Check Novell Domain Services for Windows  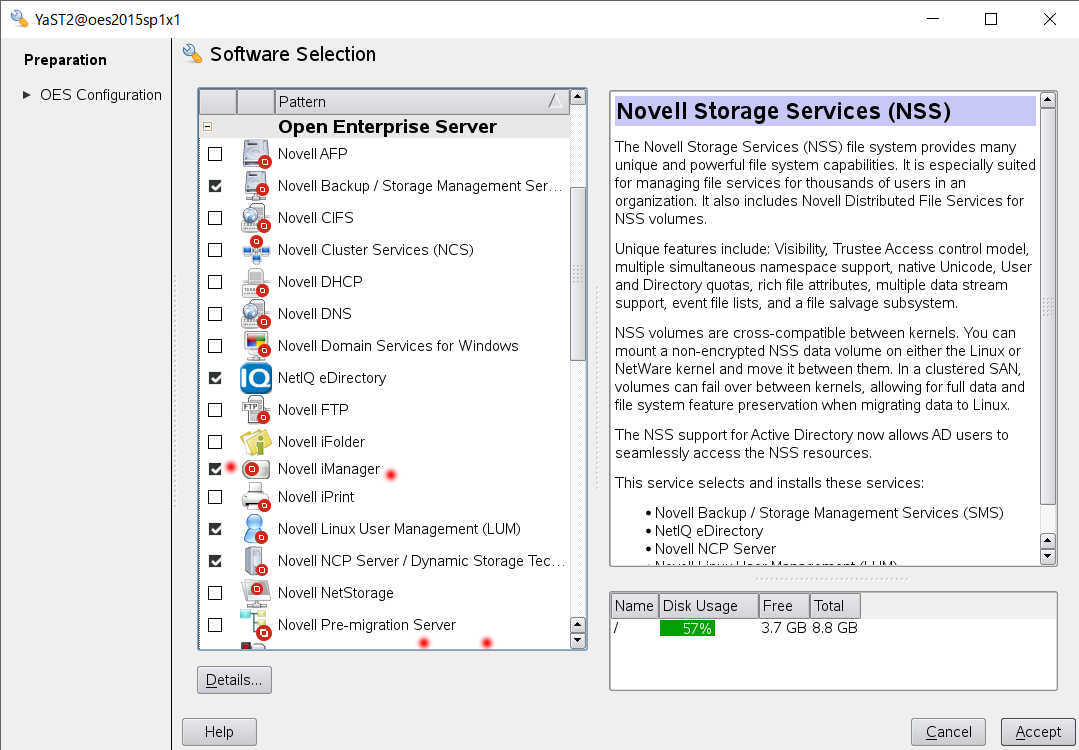[215, 345]
